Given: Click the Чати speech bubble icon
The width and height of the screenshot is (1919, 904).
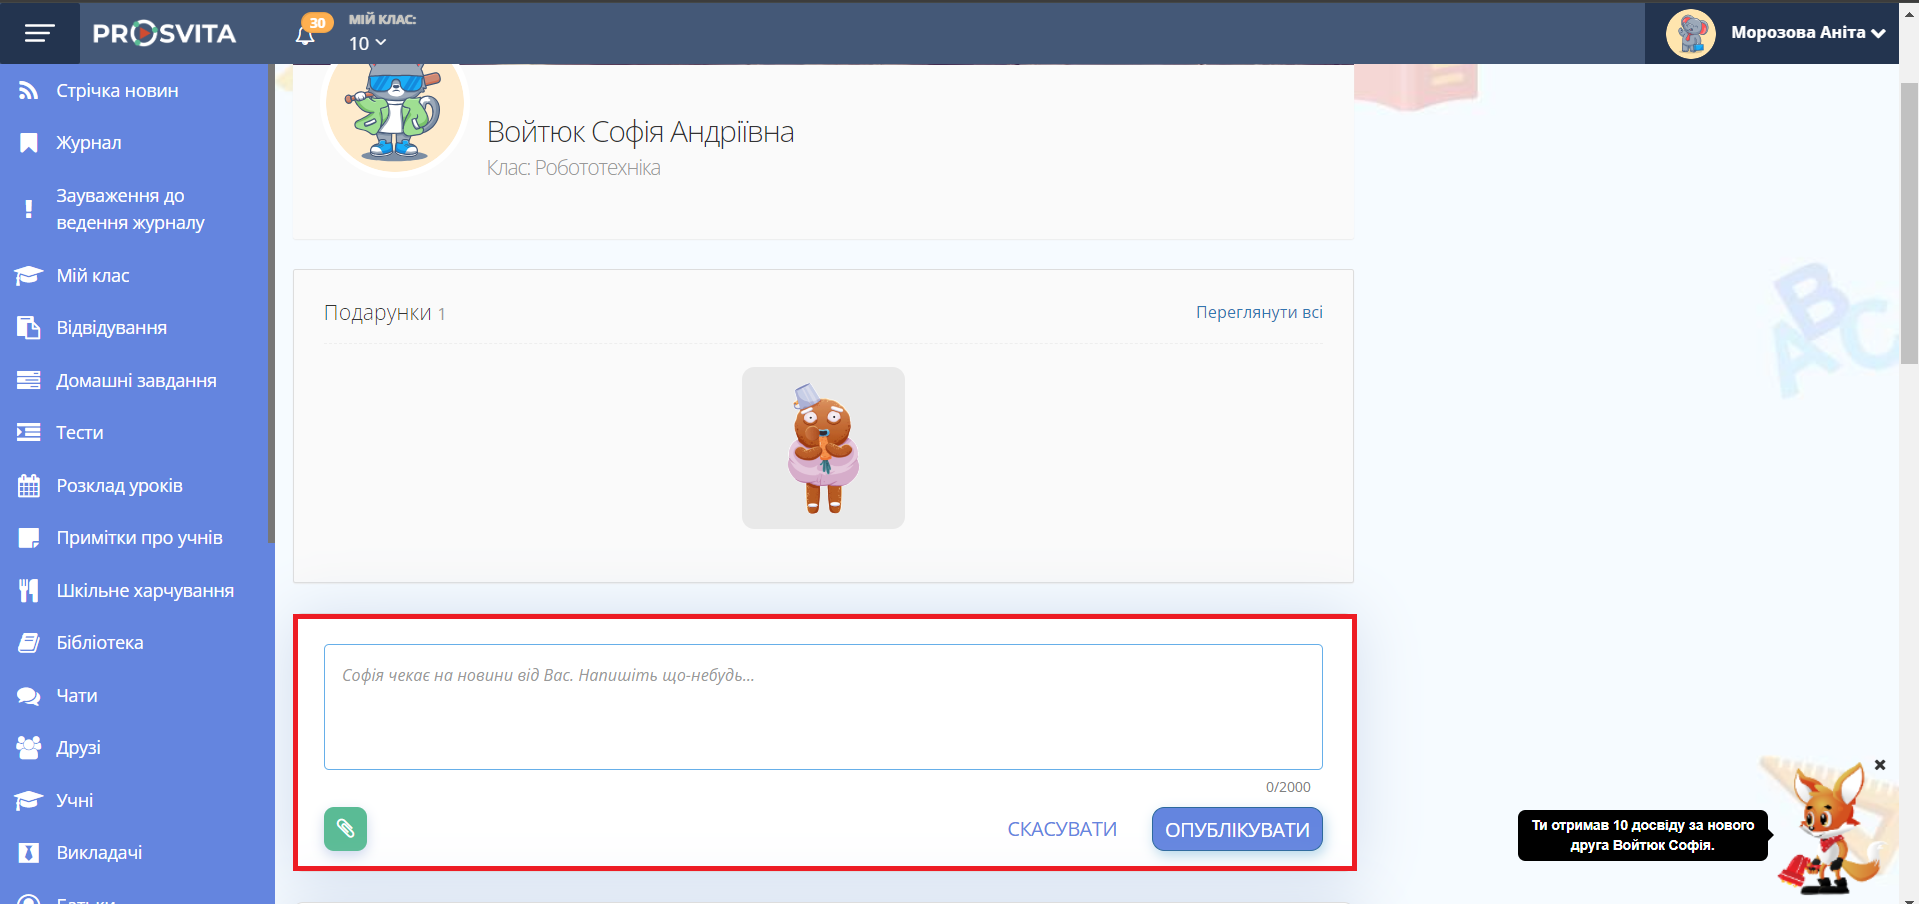Looking at the screenshot, I should (29, 696).
